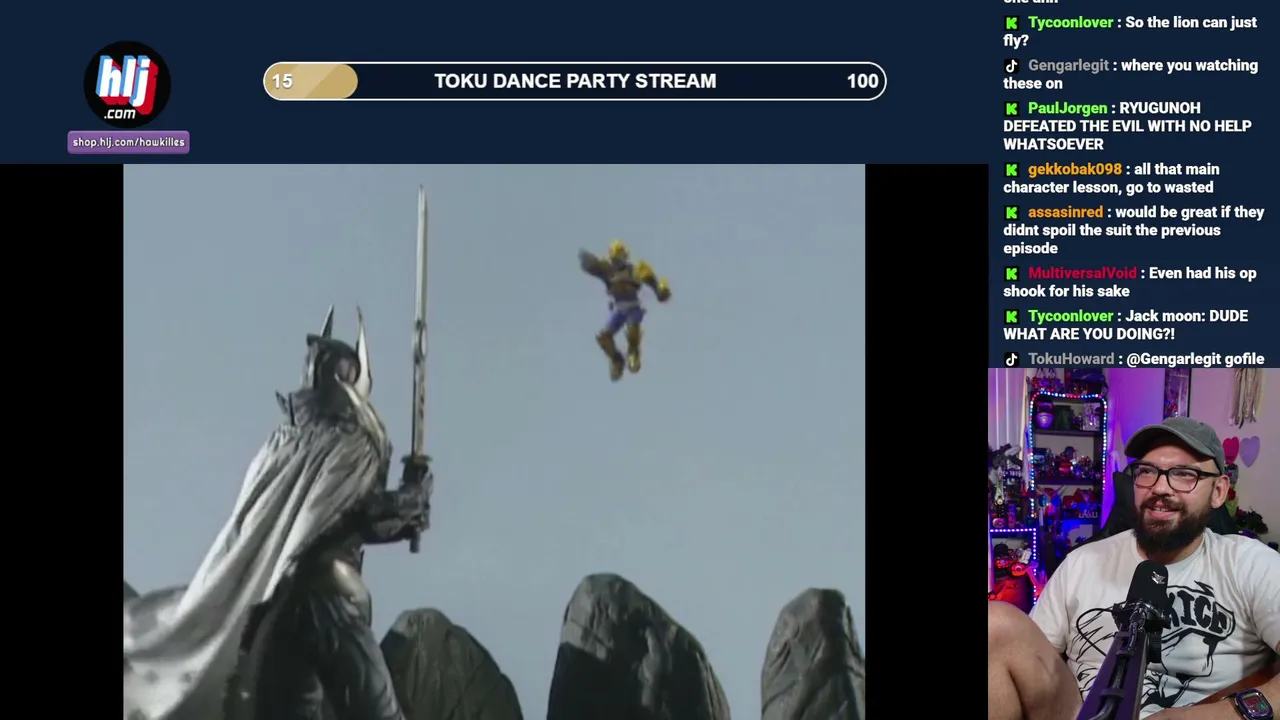Image resolution: width=1280 pixels, height=720 pixels.
Task: Click the "would be great if they didnt spoil" message
Action: pos(1134,231)
